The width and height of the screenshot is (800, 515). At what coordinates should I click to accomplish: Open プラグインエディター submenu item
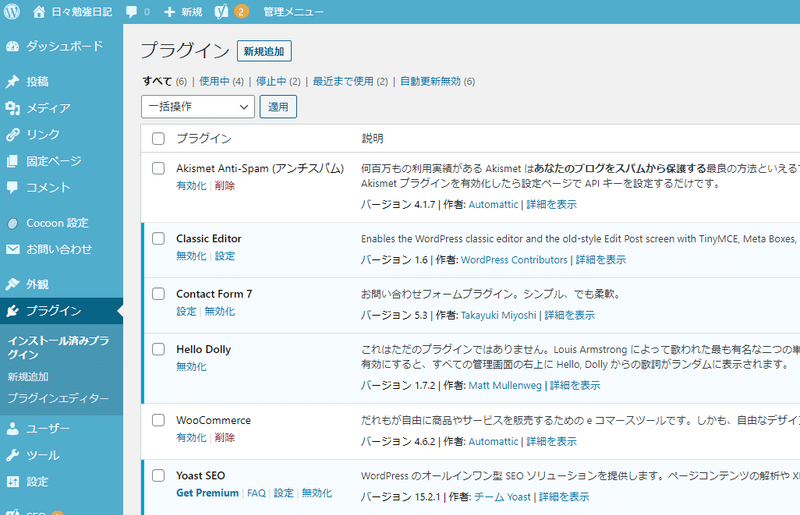(x=58, y=398)
